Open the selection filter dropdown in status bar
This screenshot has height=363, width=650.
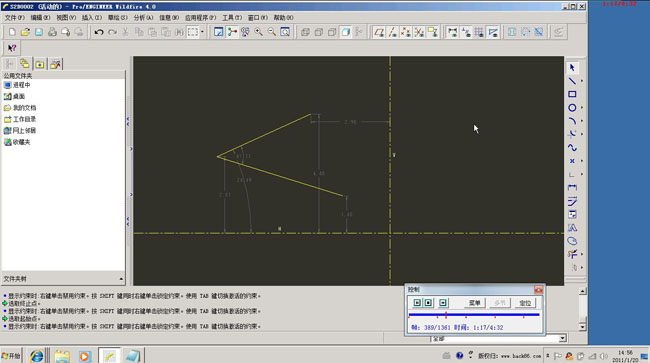tap(562, 339)
